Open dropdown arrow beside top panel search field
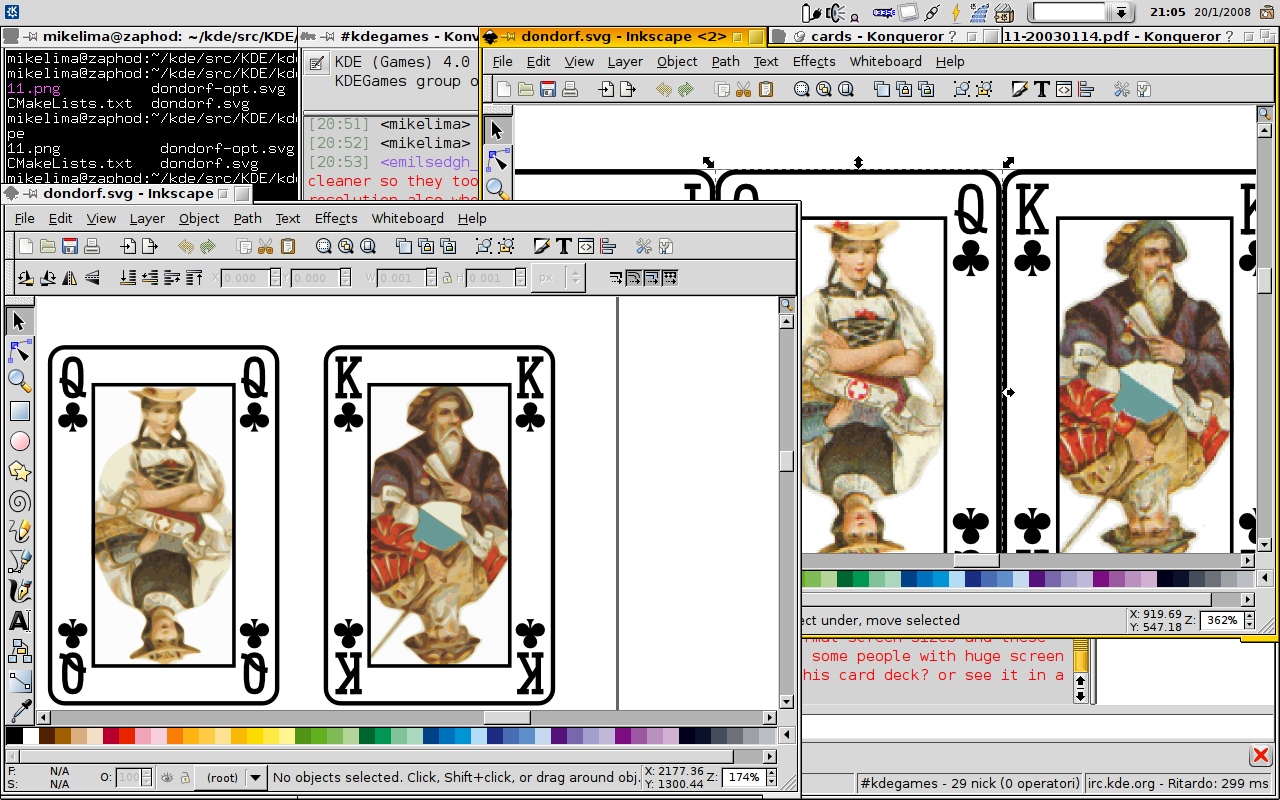The image size is (1280, 800). [1123, 12]
